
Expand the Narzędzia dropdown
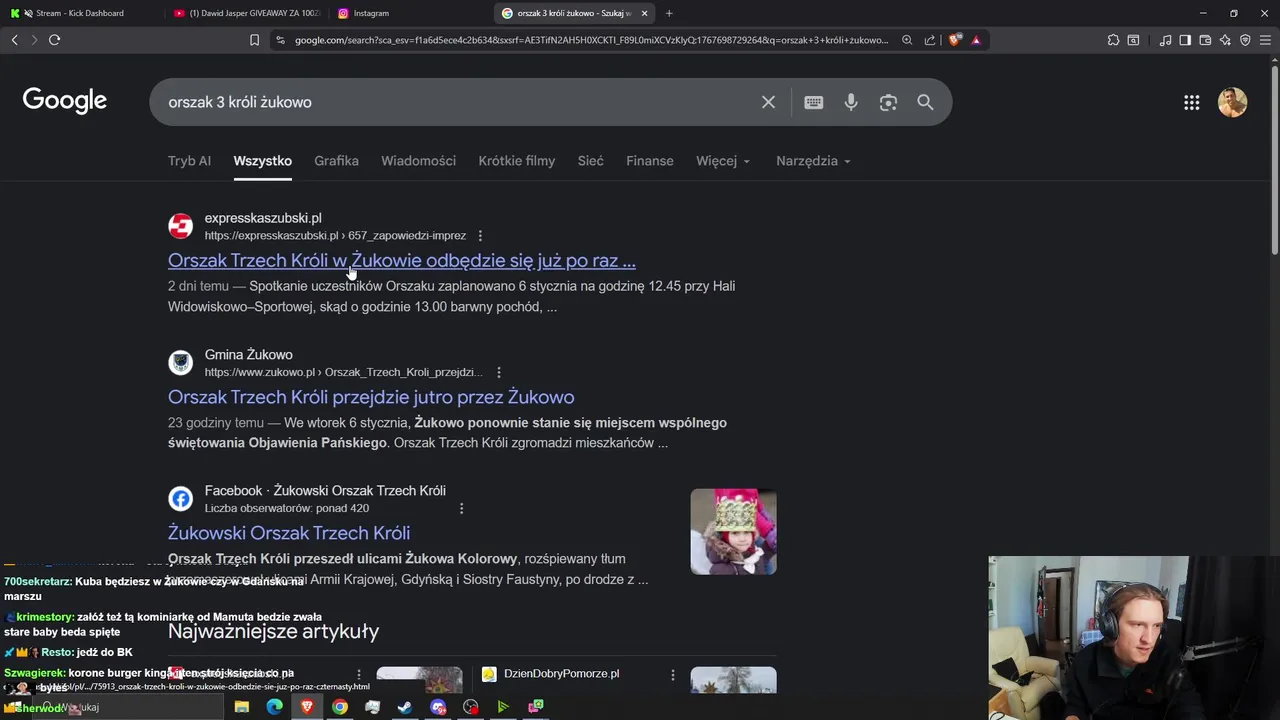(813, 161)
